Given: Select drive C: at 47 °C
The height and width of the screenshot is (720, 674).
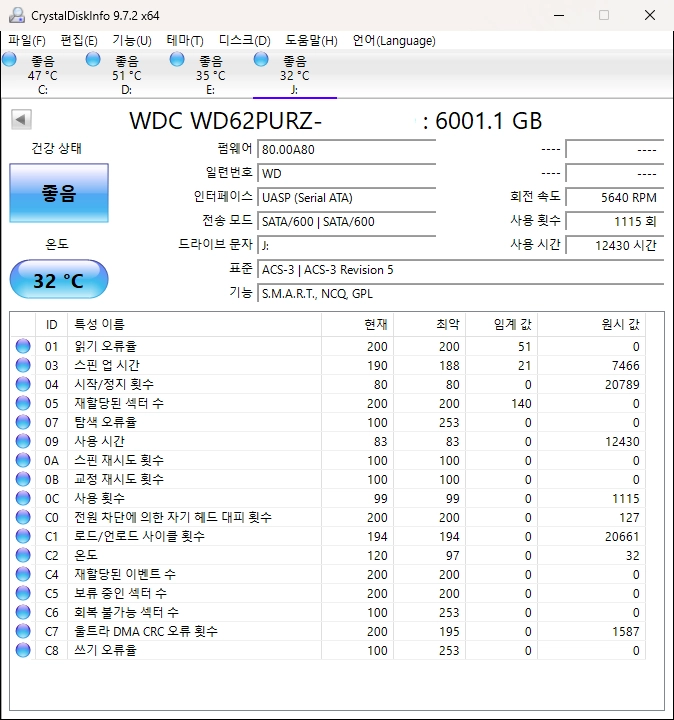Looking at the screenshot, I should (x=43, y=74).
